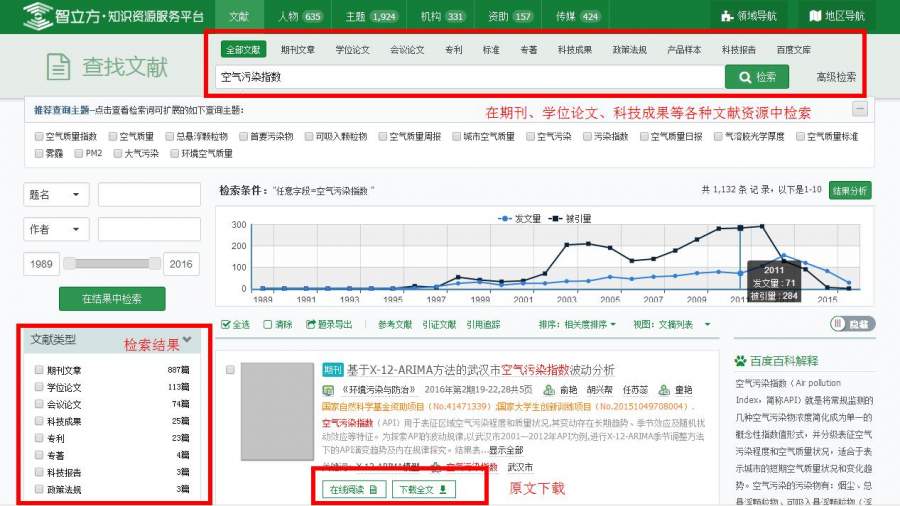
Task: Select the 全部文献 search category
Action: (x=243, y=50)
